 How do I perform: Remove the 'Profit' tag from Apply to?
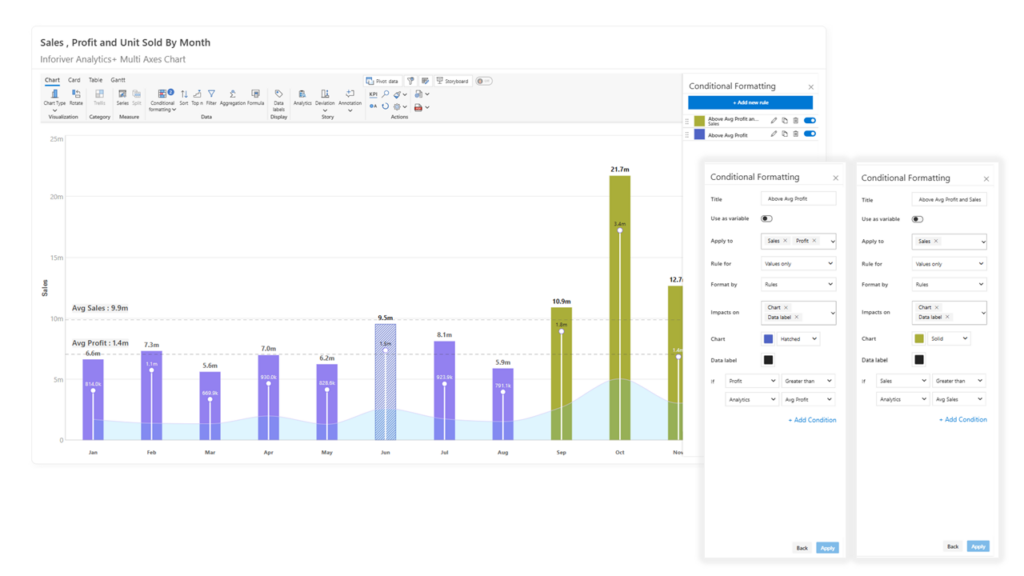[x=814, y=241]
